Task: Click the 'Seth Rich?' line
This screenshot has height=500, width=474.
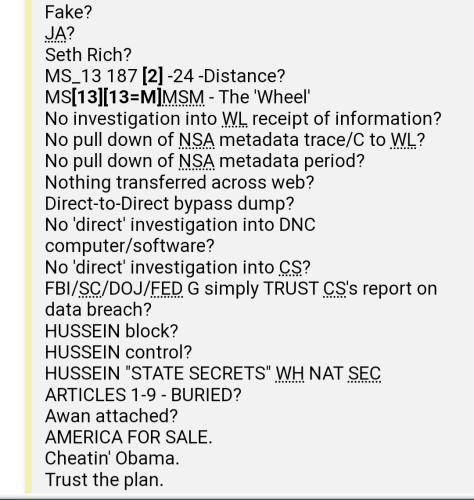Action: (x=88, y=55)
